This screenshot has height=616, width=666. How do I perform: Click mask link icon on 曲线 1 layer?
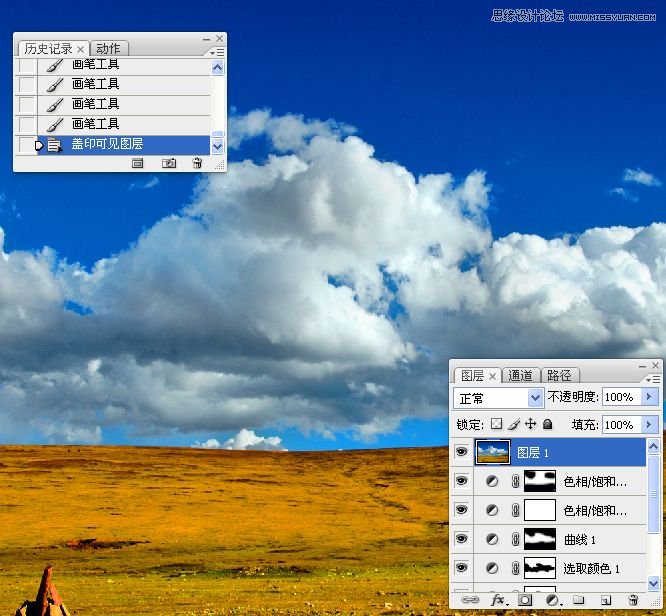click(515, 539)
